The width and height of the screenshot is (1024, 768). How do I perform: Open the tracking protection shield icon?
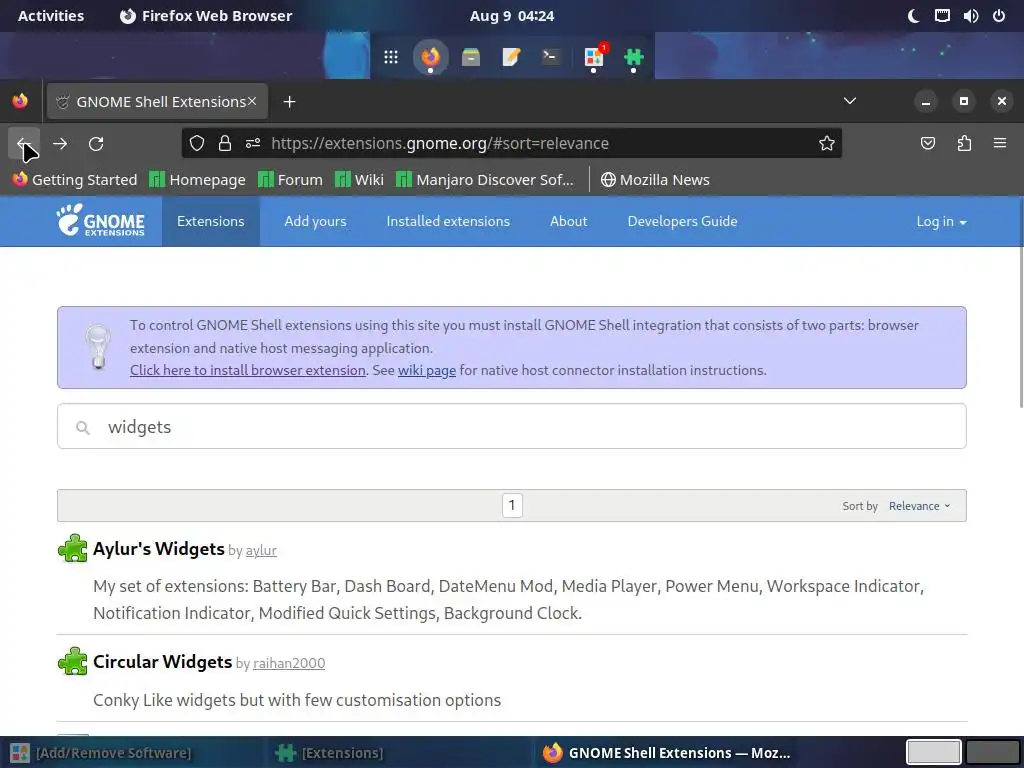(197, 143)
